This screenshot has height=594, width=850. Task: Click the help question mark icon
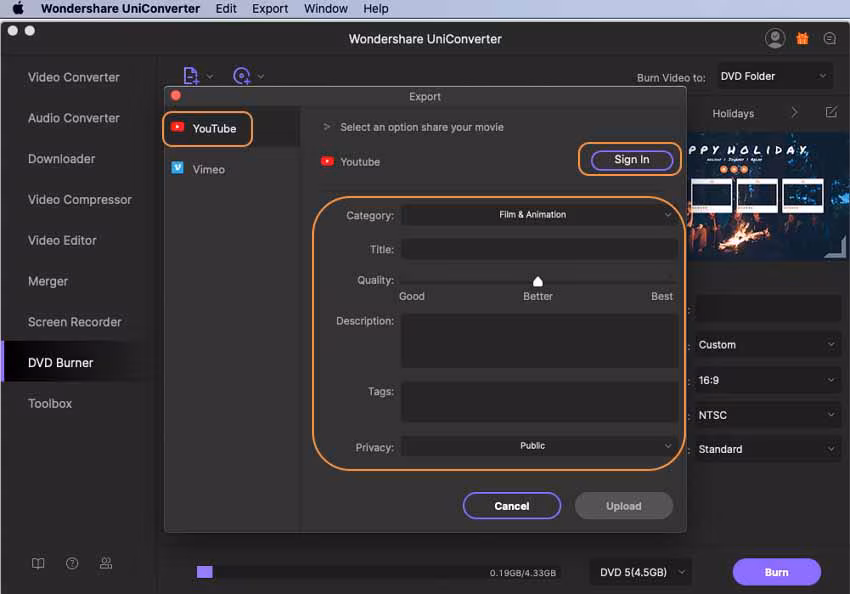72,564
